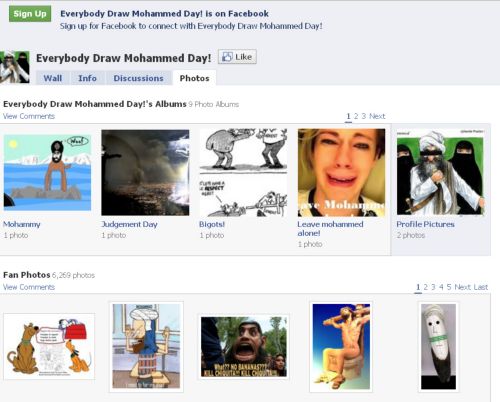The height and width of the screenshot is (402, 500).
Task: Select albums page 1 link
Action: coord(348,116)
